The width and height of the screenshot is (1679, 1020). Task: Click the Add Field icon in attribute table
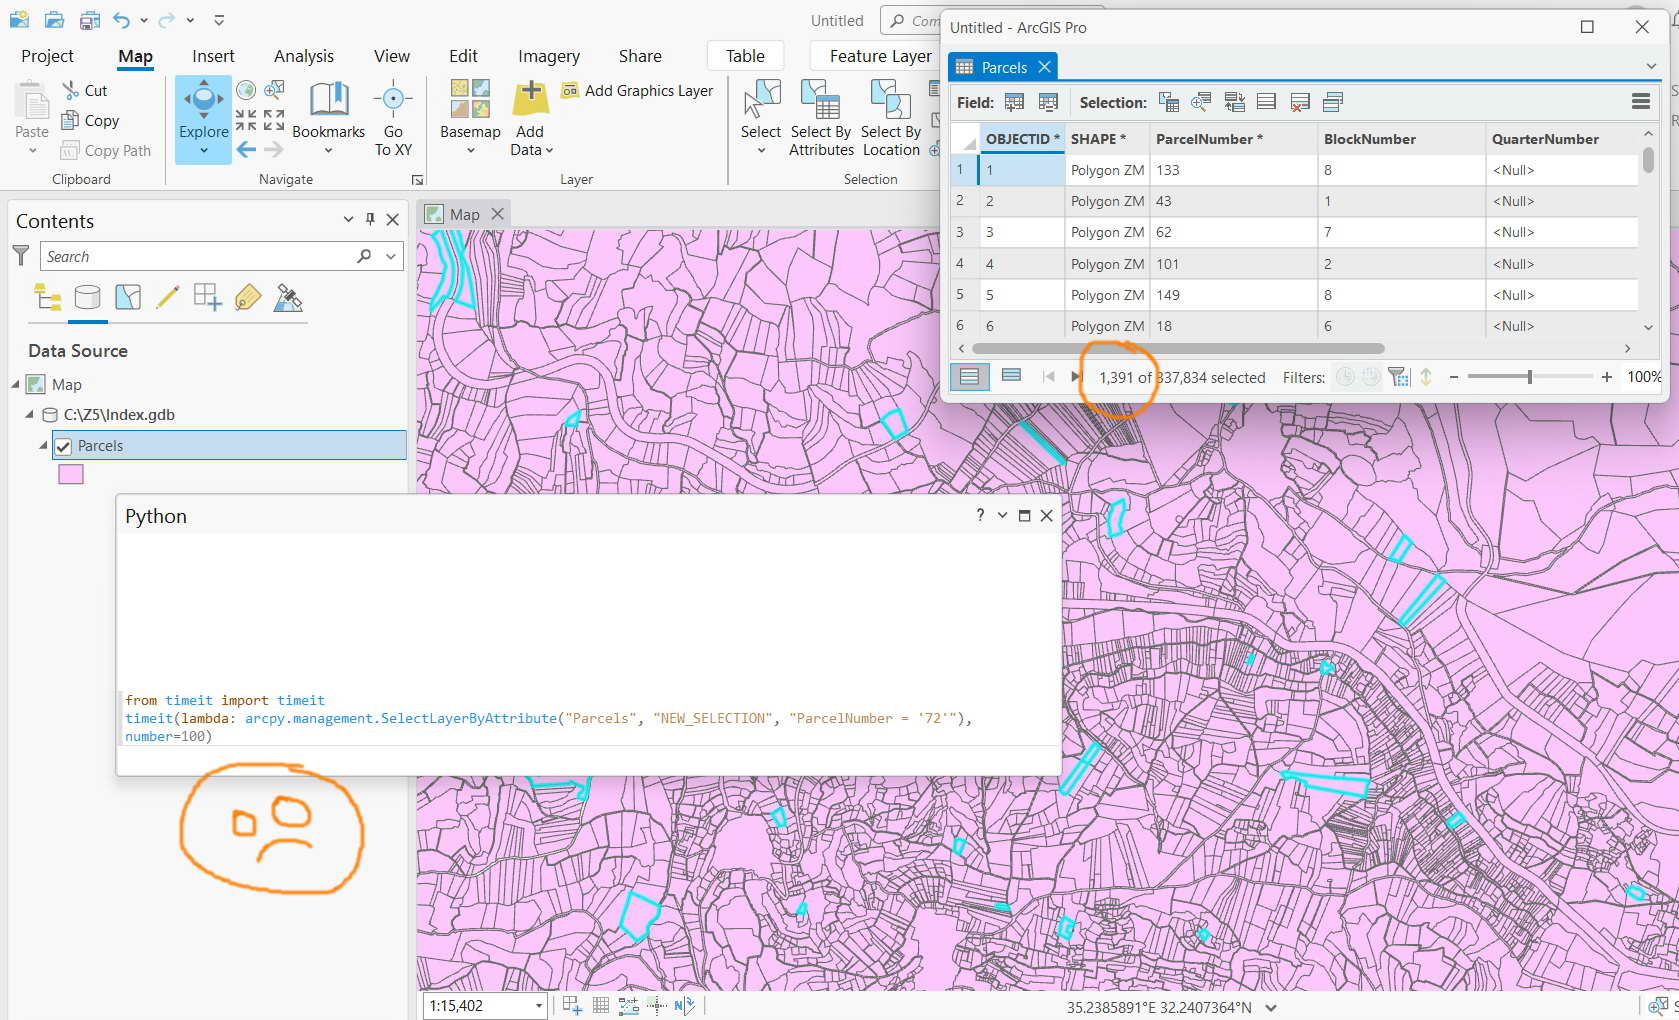1014,101
